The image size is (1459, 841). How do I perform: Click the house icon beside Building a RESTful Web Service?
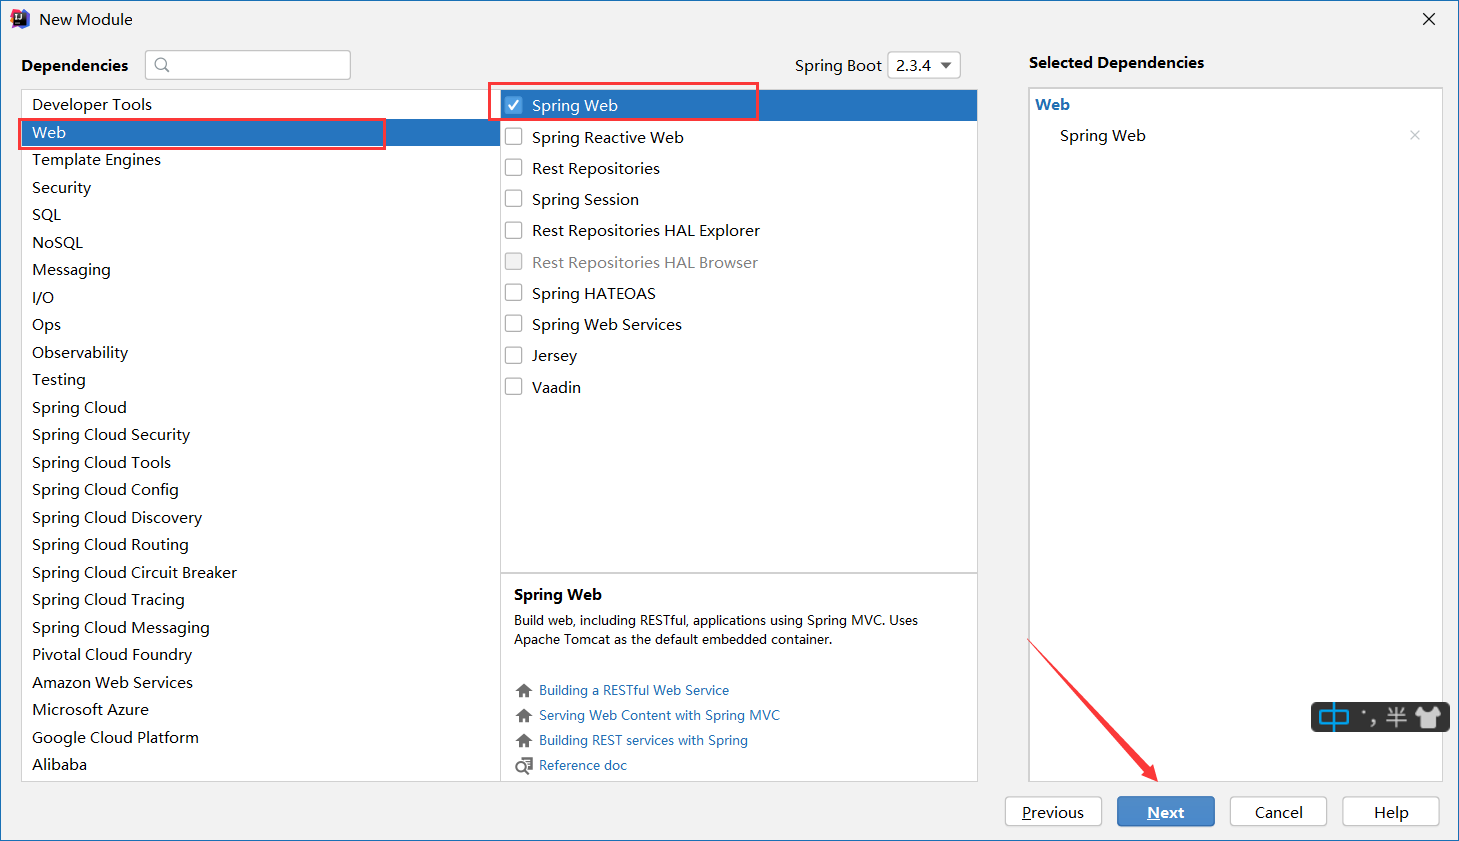tap(523, 691)
